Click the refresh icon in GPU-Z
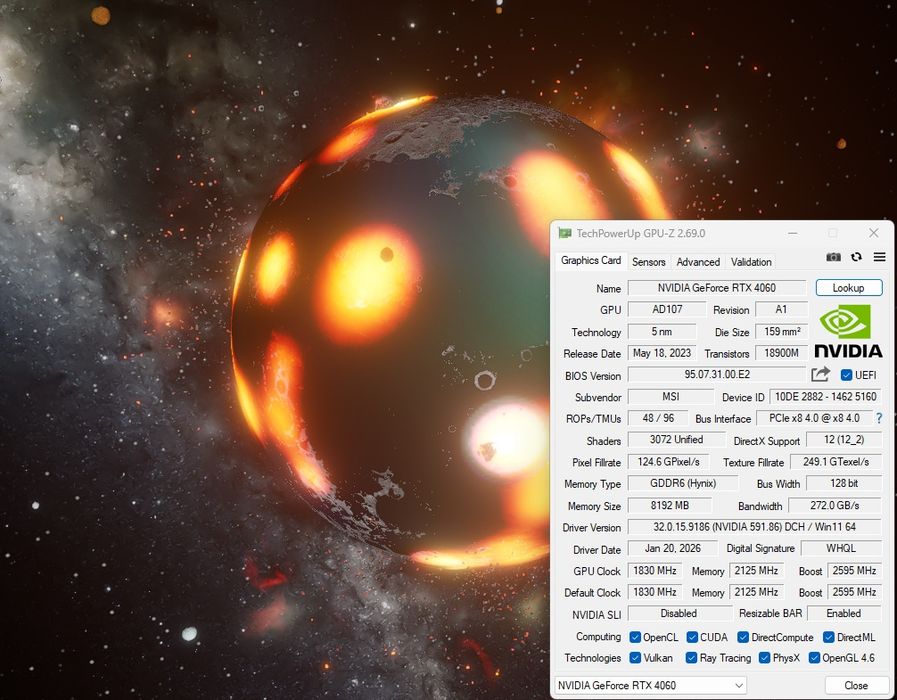This screenshot has width=897, height=700. (856, 257)
